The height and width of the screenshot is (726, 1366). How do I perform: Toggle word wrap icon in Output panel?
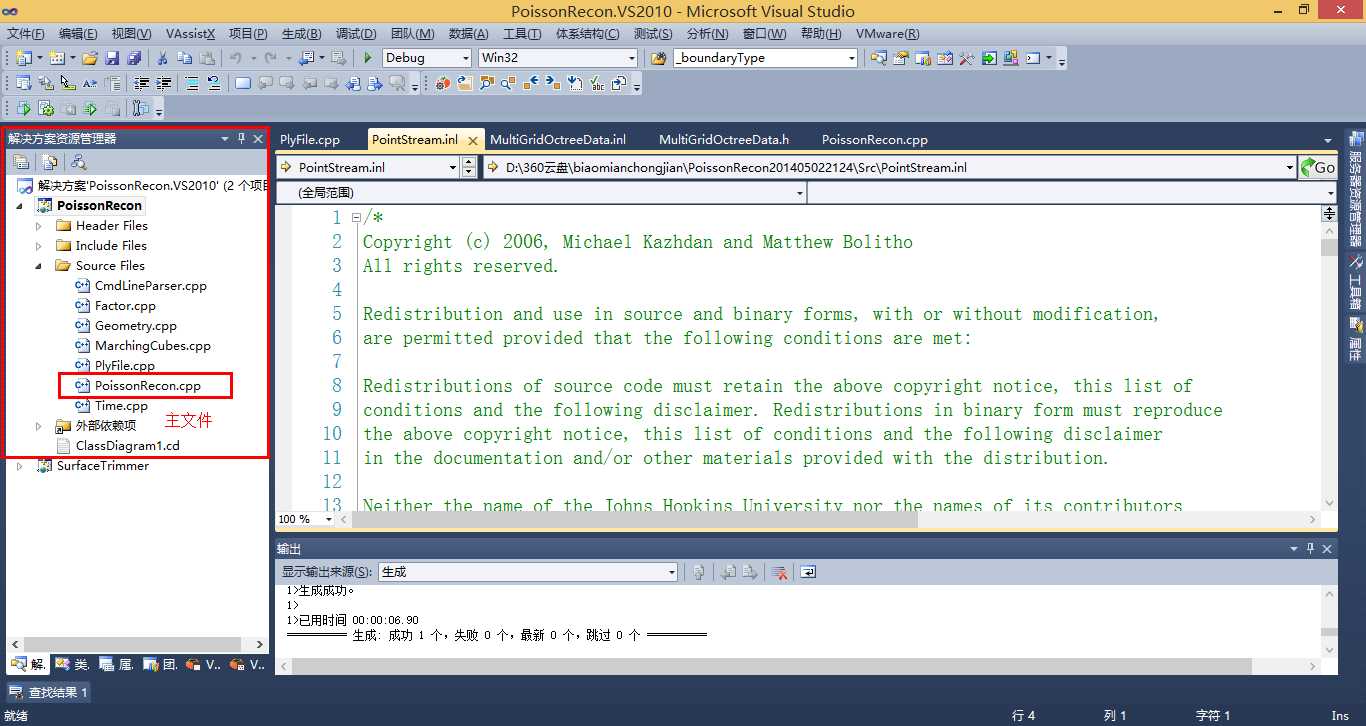(808, 572)
